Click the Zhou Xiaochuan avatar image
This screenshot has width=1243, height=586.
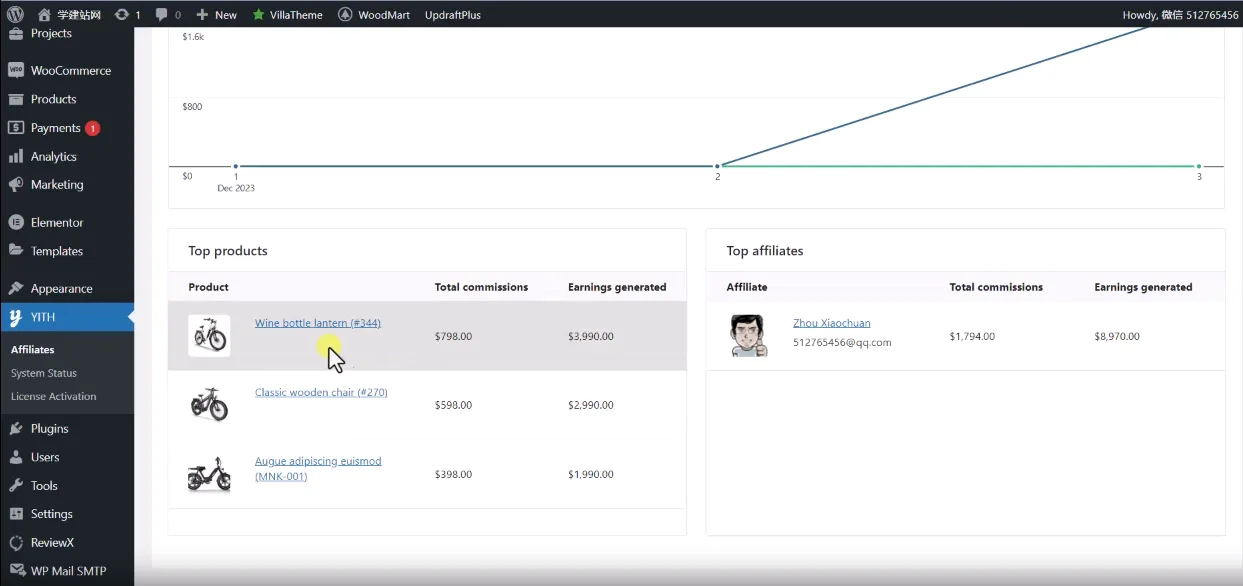pos(748,336)
